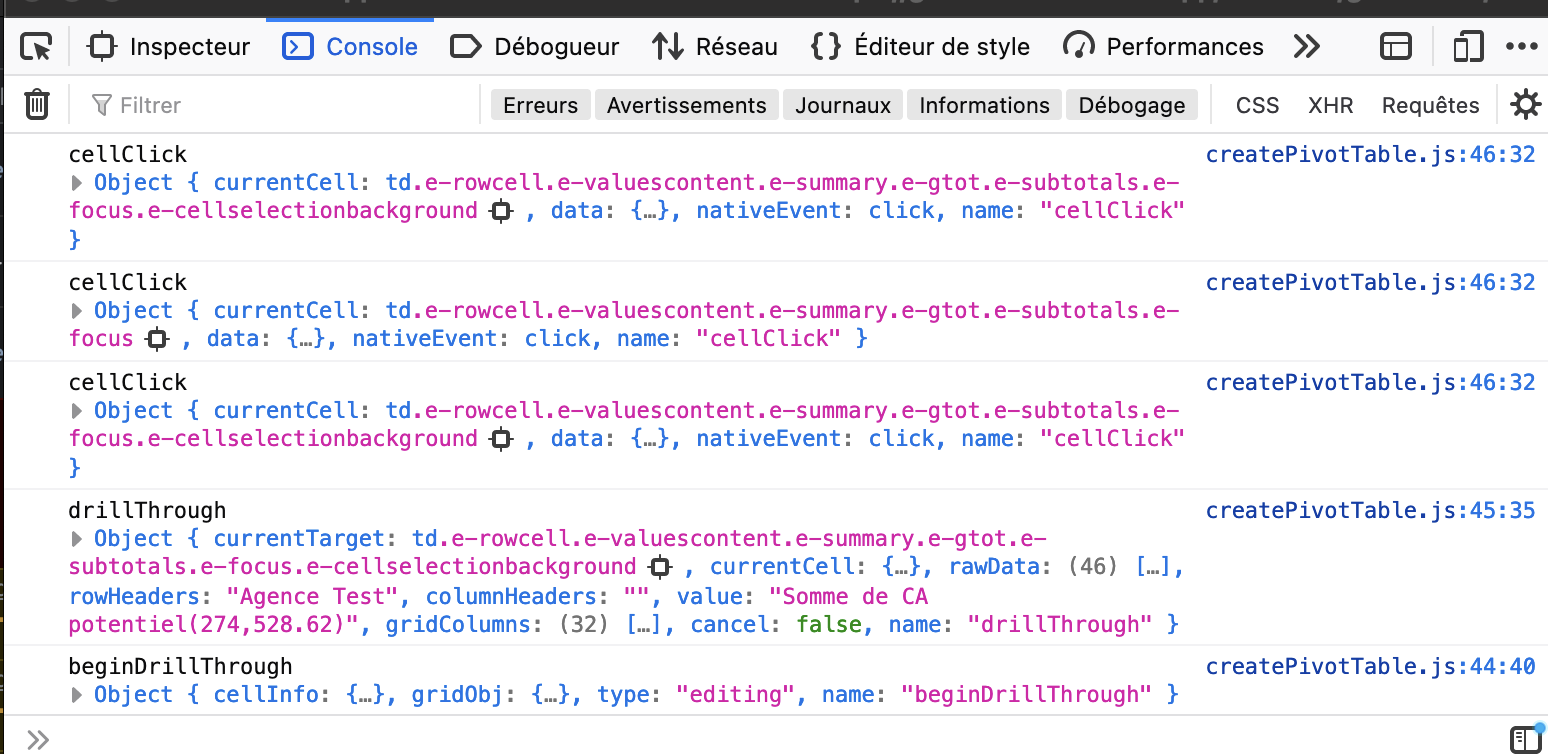Expand the drillThrough Object entry
Viewport: 1548px width, 754px height.
[77, 539]
